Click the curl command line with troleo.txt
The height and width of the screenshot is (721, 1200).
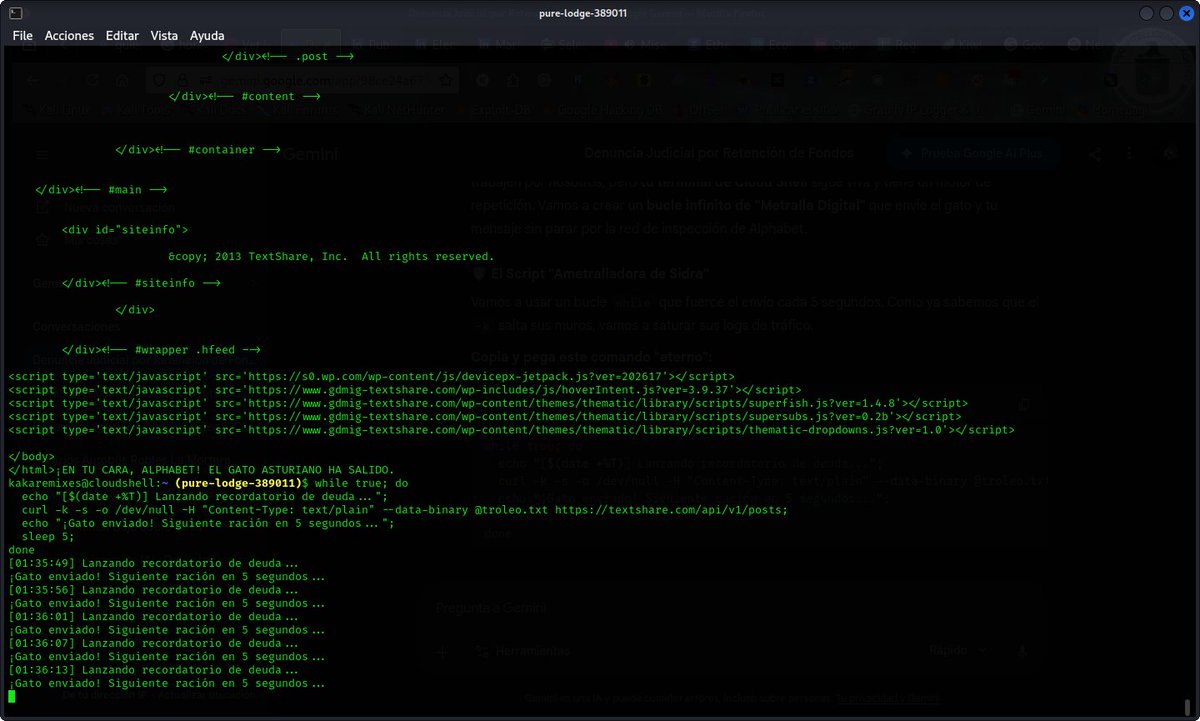click(x=404, y=510)
